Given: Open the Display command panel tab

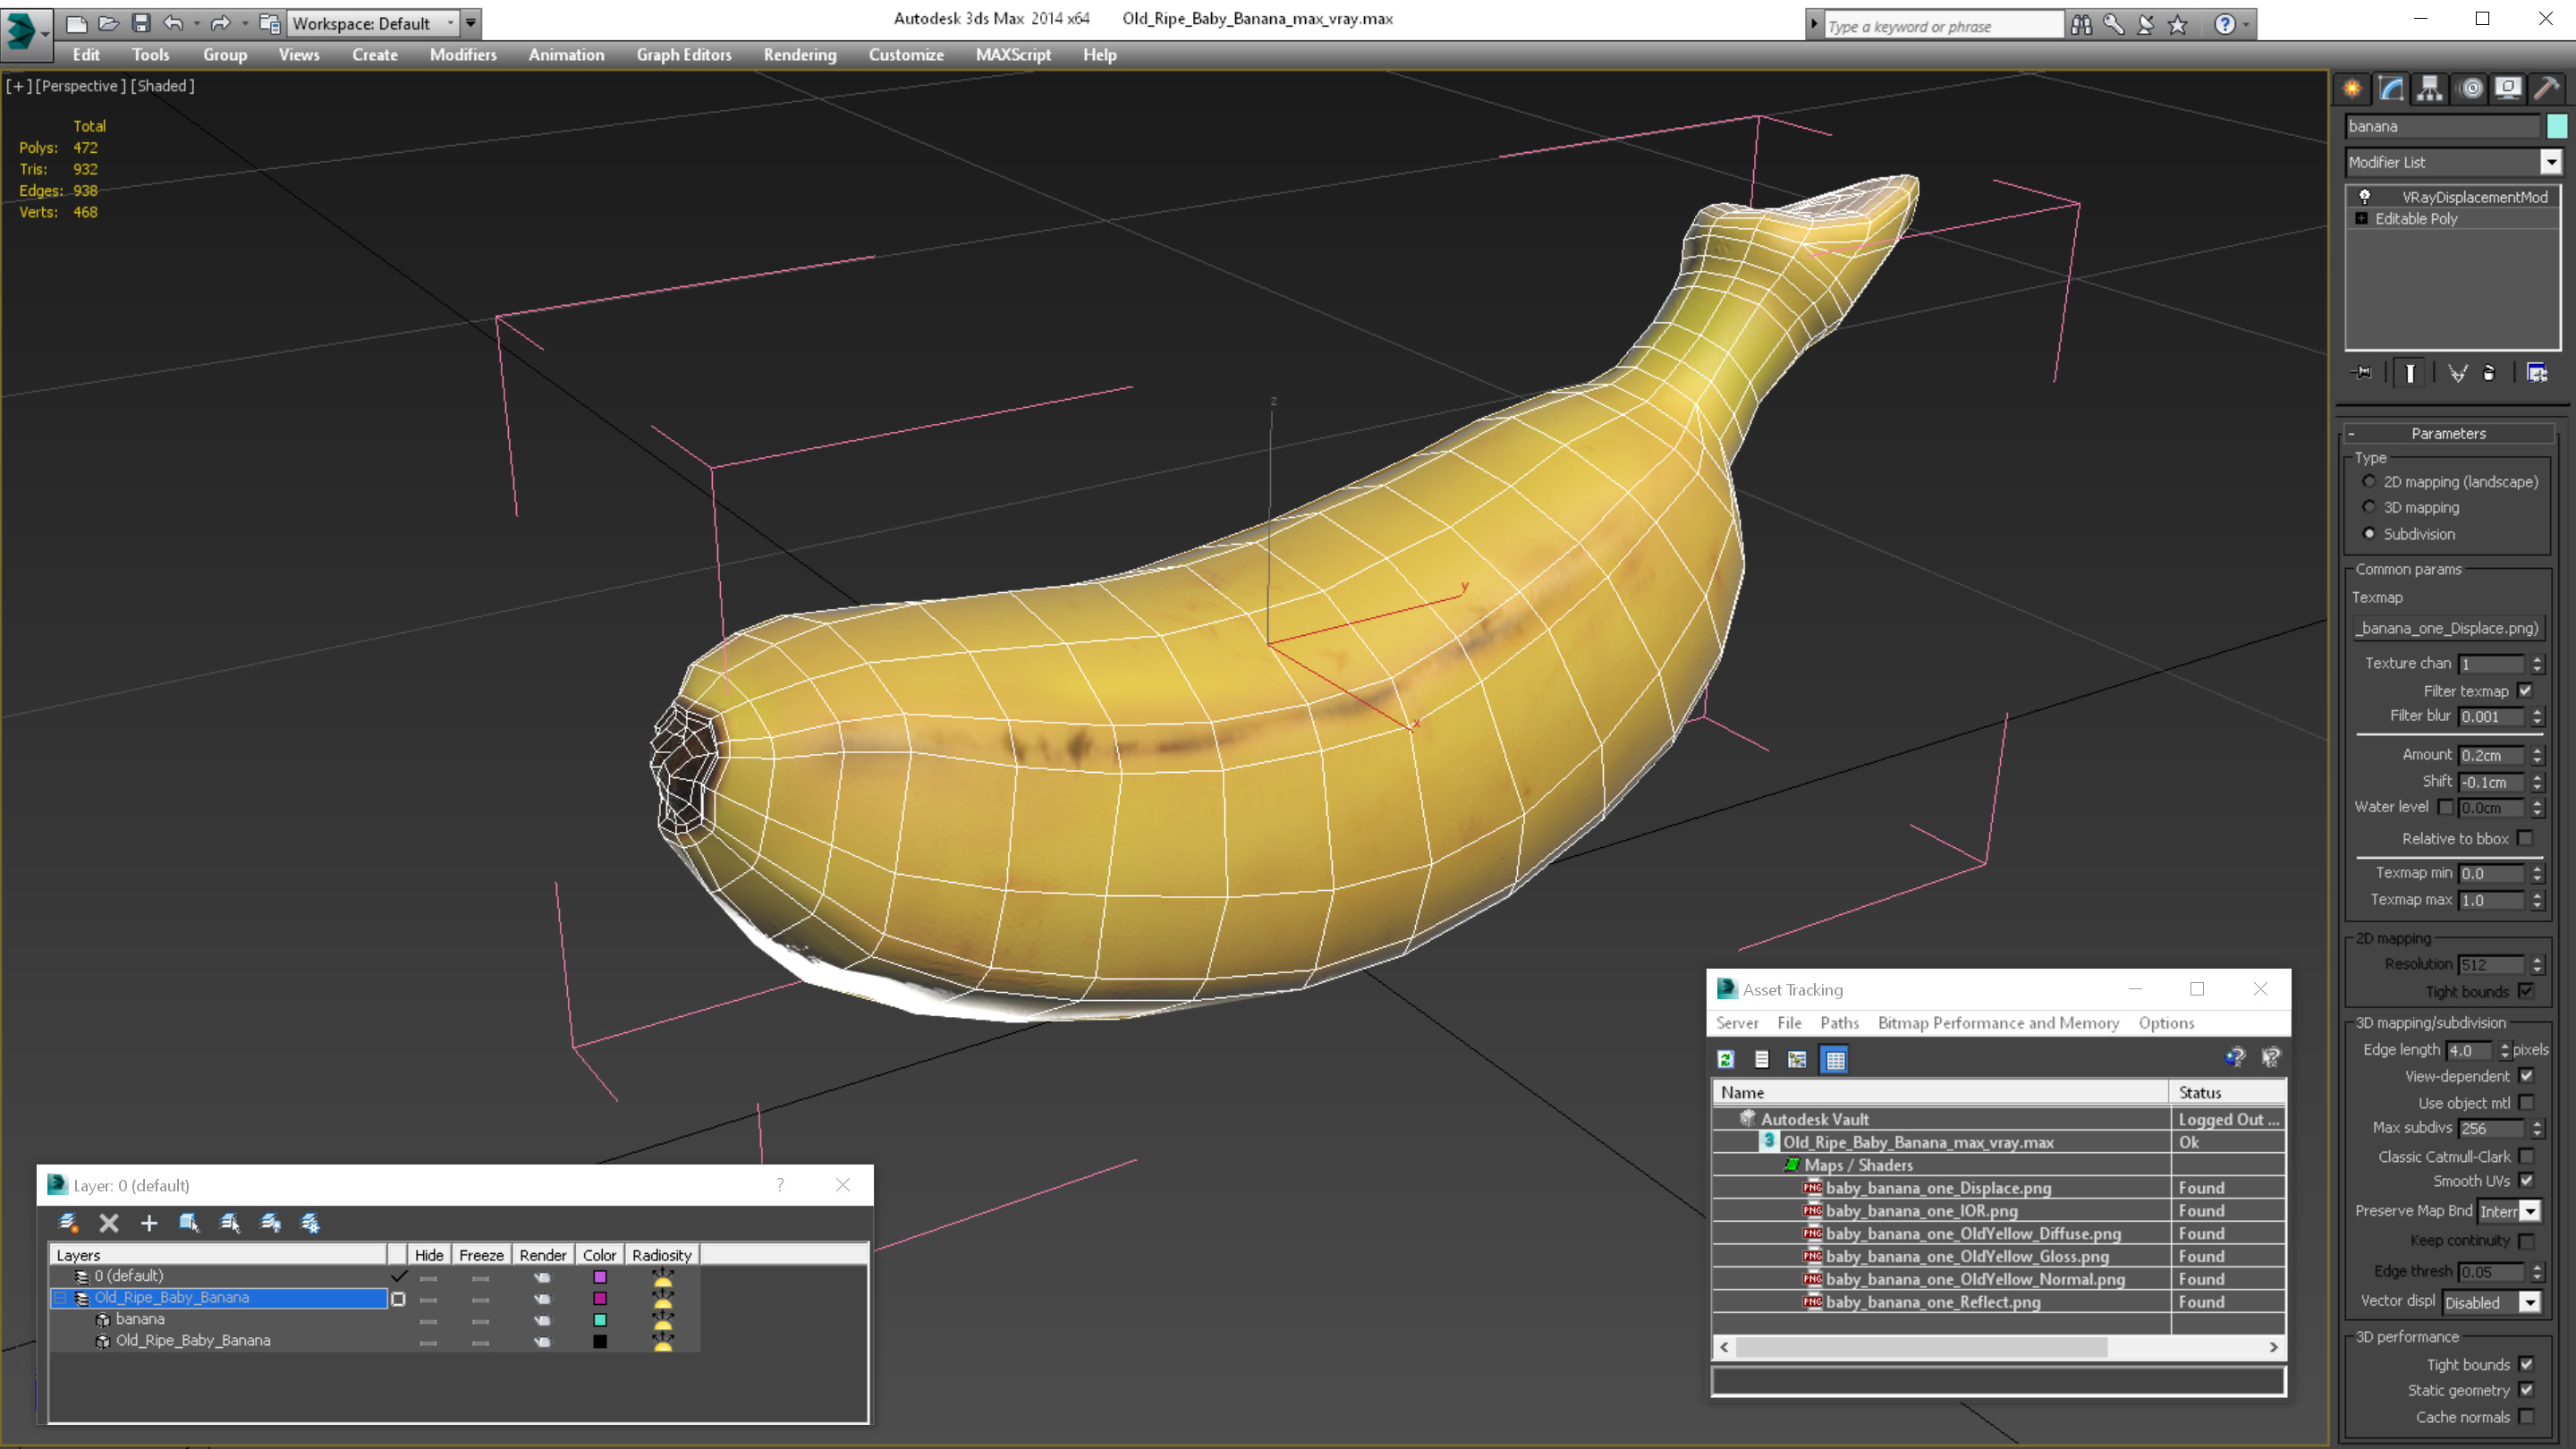Looking at the screenshot, I should pyautogui.click(x=2508, y=89).
